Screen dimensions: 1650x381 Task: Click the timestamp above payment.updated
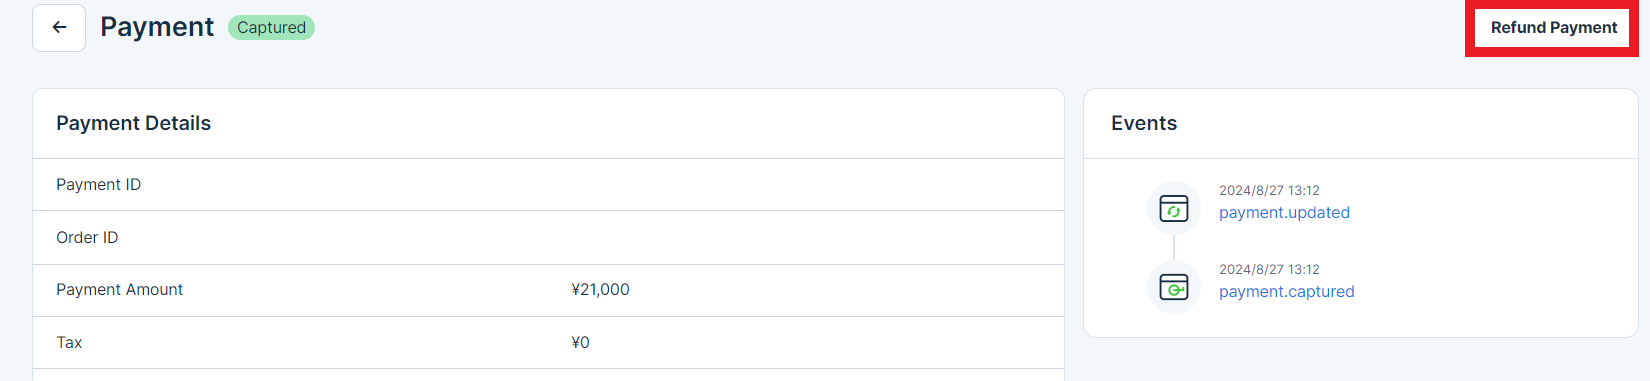click(1269, 190)
